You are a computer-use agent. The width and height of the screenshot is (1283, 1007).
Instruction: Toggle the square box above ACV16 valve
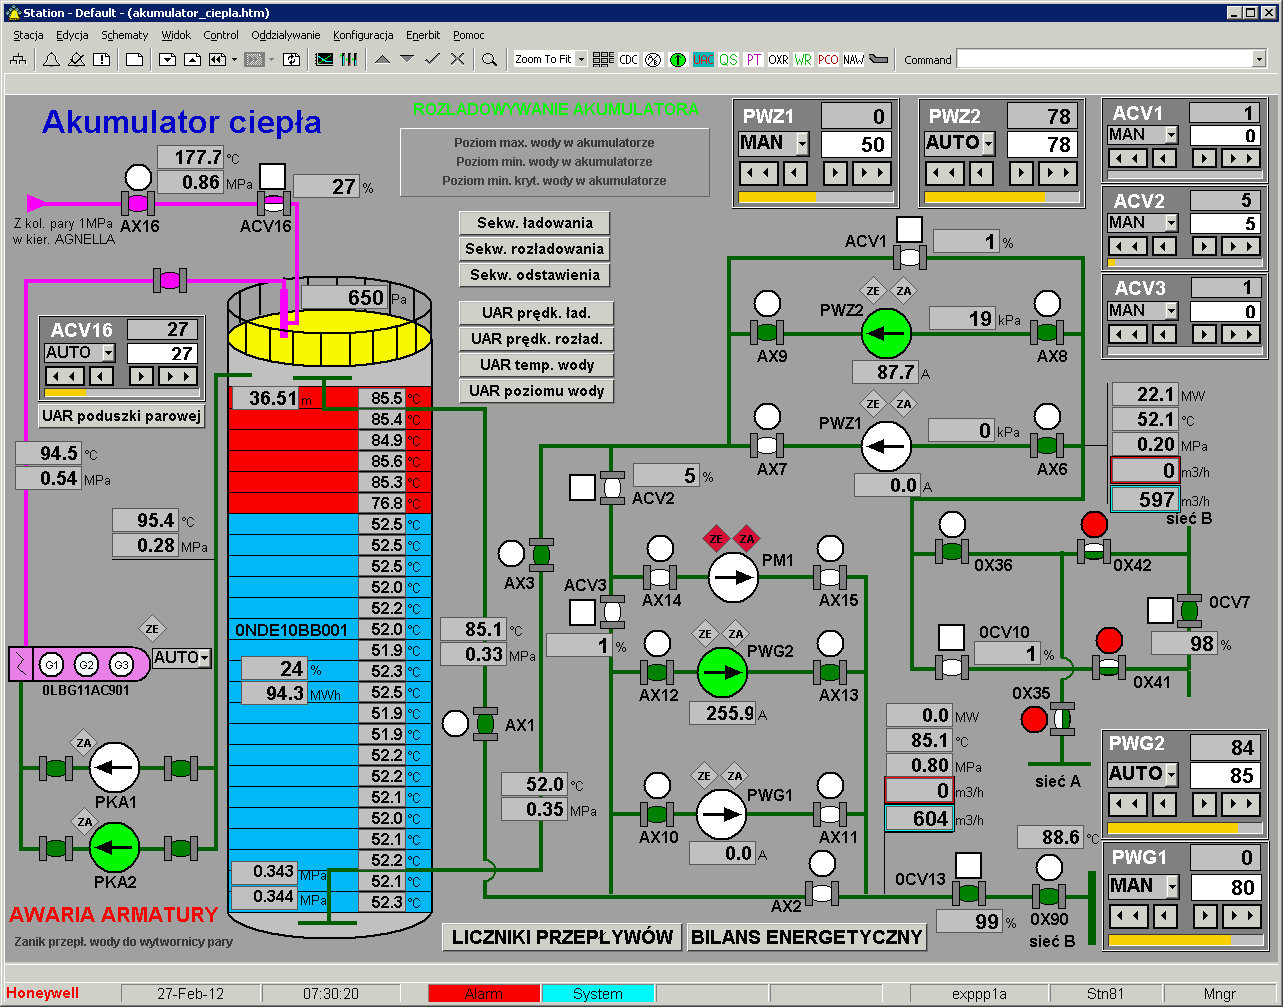(x=272, y=178)
